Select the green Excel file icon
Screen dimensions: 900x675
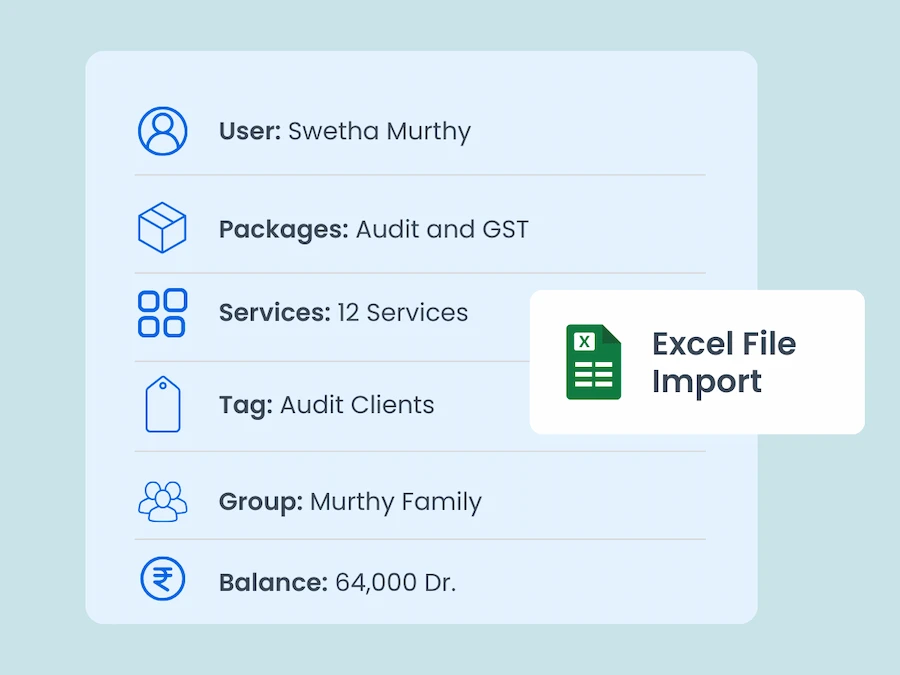point(593,361)
